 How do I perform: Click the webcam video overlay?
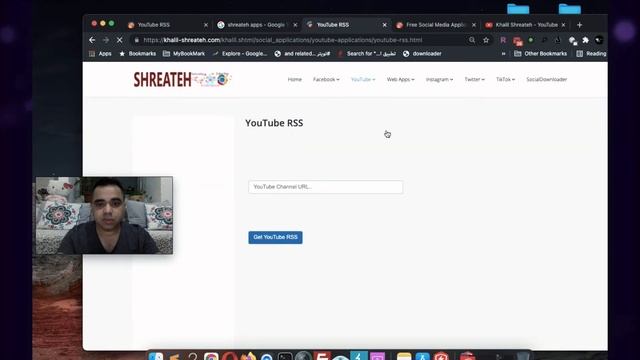pyautogui.click(x=104, y=216)
